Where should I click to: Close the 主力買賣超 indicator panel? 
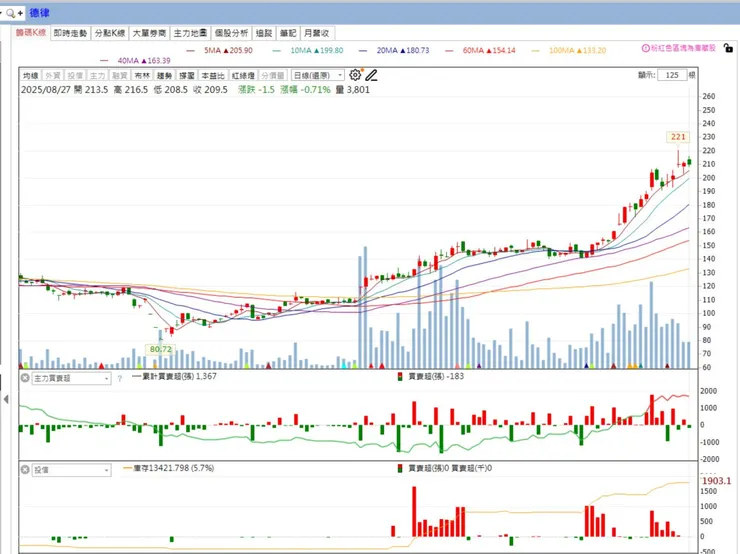pyautogui.click(x=25, y=378)
